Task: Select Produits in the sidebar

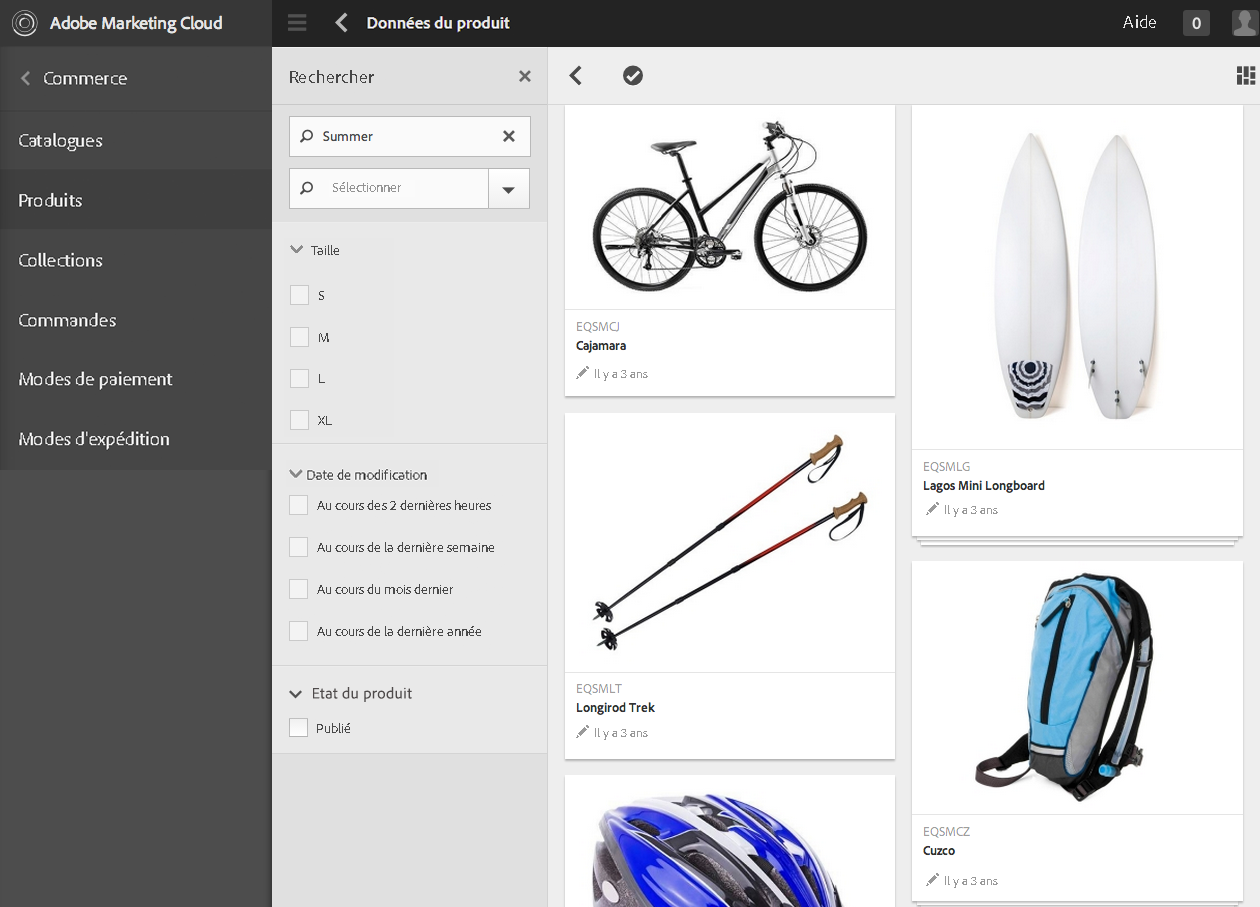Action: 136,200
